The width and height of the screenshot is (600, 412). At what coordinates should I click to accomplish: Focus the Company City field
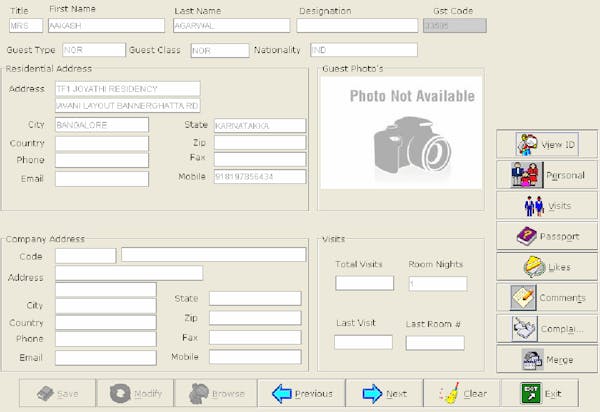(x=106, y=306)
